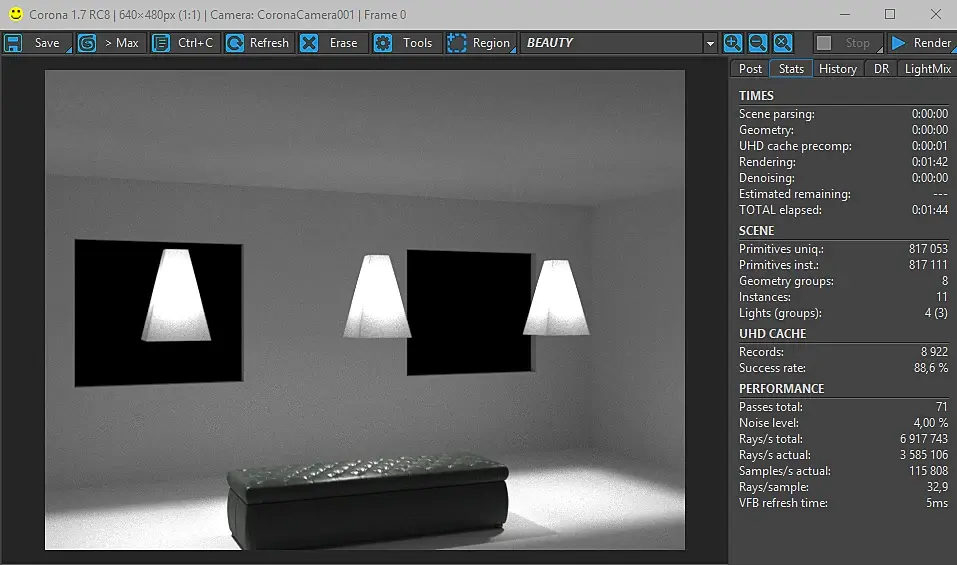Click the "0:01:44" total elapsed value
This screenshot has height=565, width=957.
[x=930, y=210]
